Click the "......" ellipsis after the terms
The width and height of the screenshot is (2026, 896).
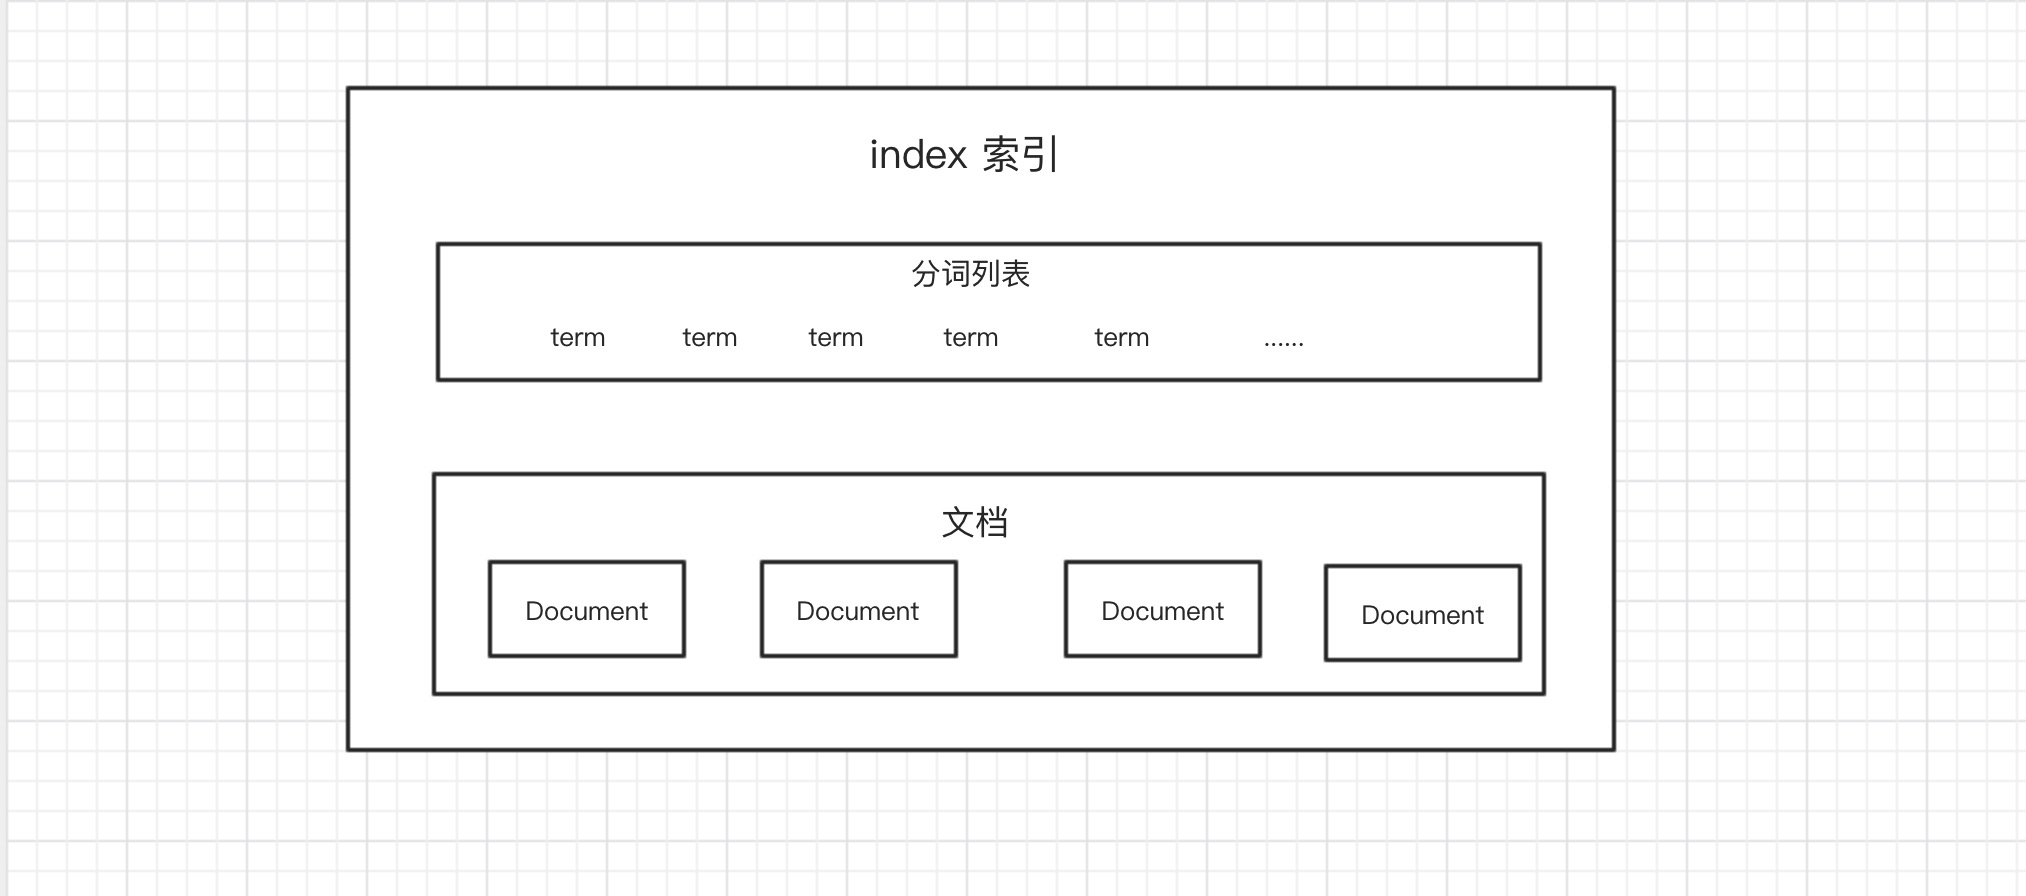click(x=1283, y=342)
